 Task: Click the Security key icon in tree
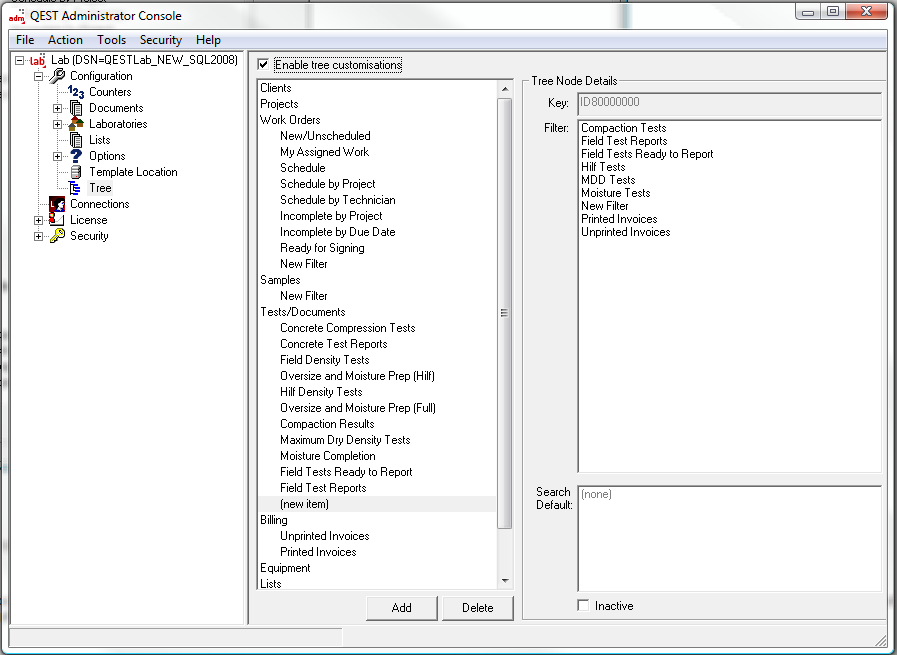pos(57,236)
